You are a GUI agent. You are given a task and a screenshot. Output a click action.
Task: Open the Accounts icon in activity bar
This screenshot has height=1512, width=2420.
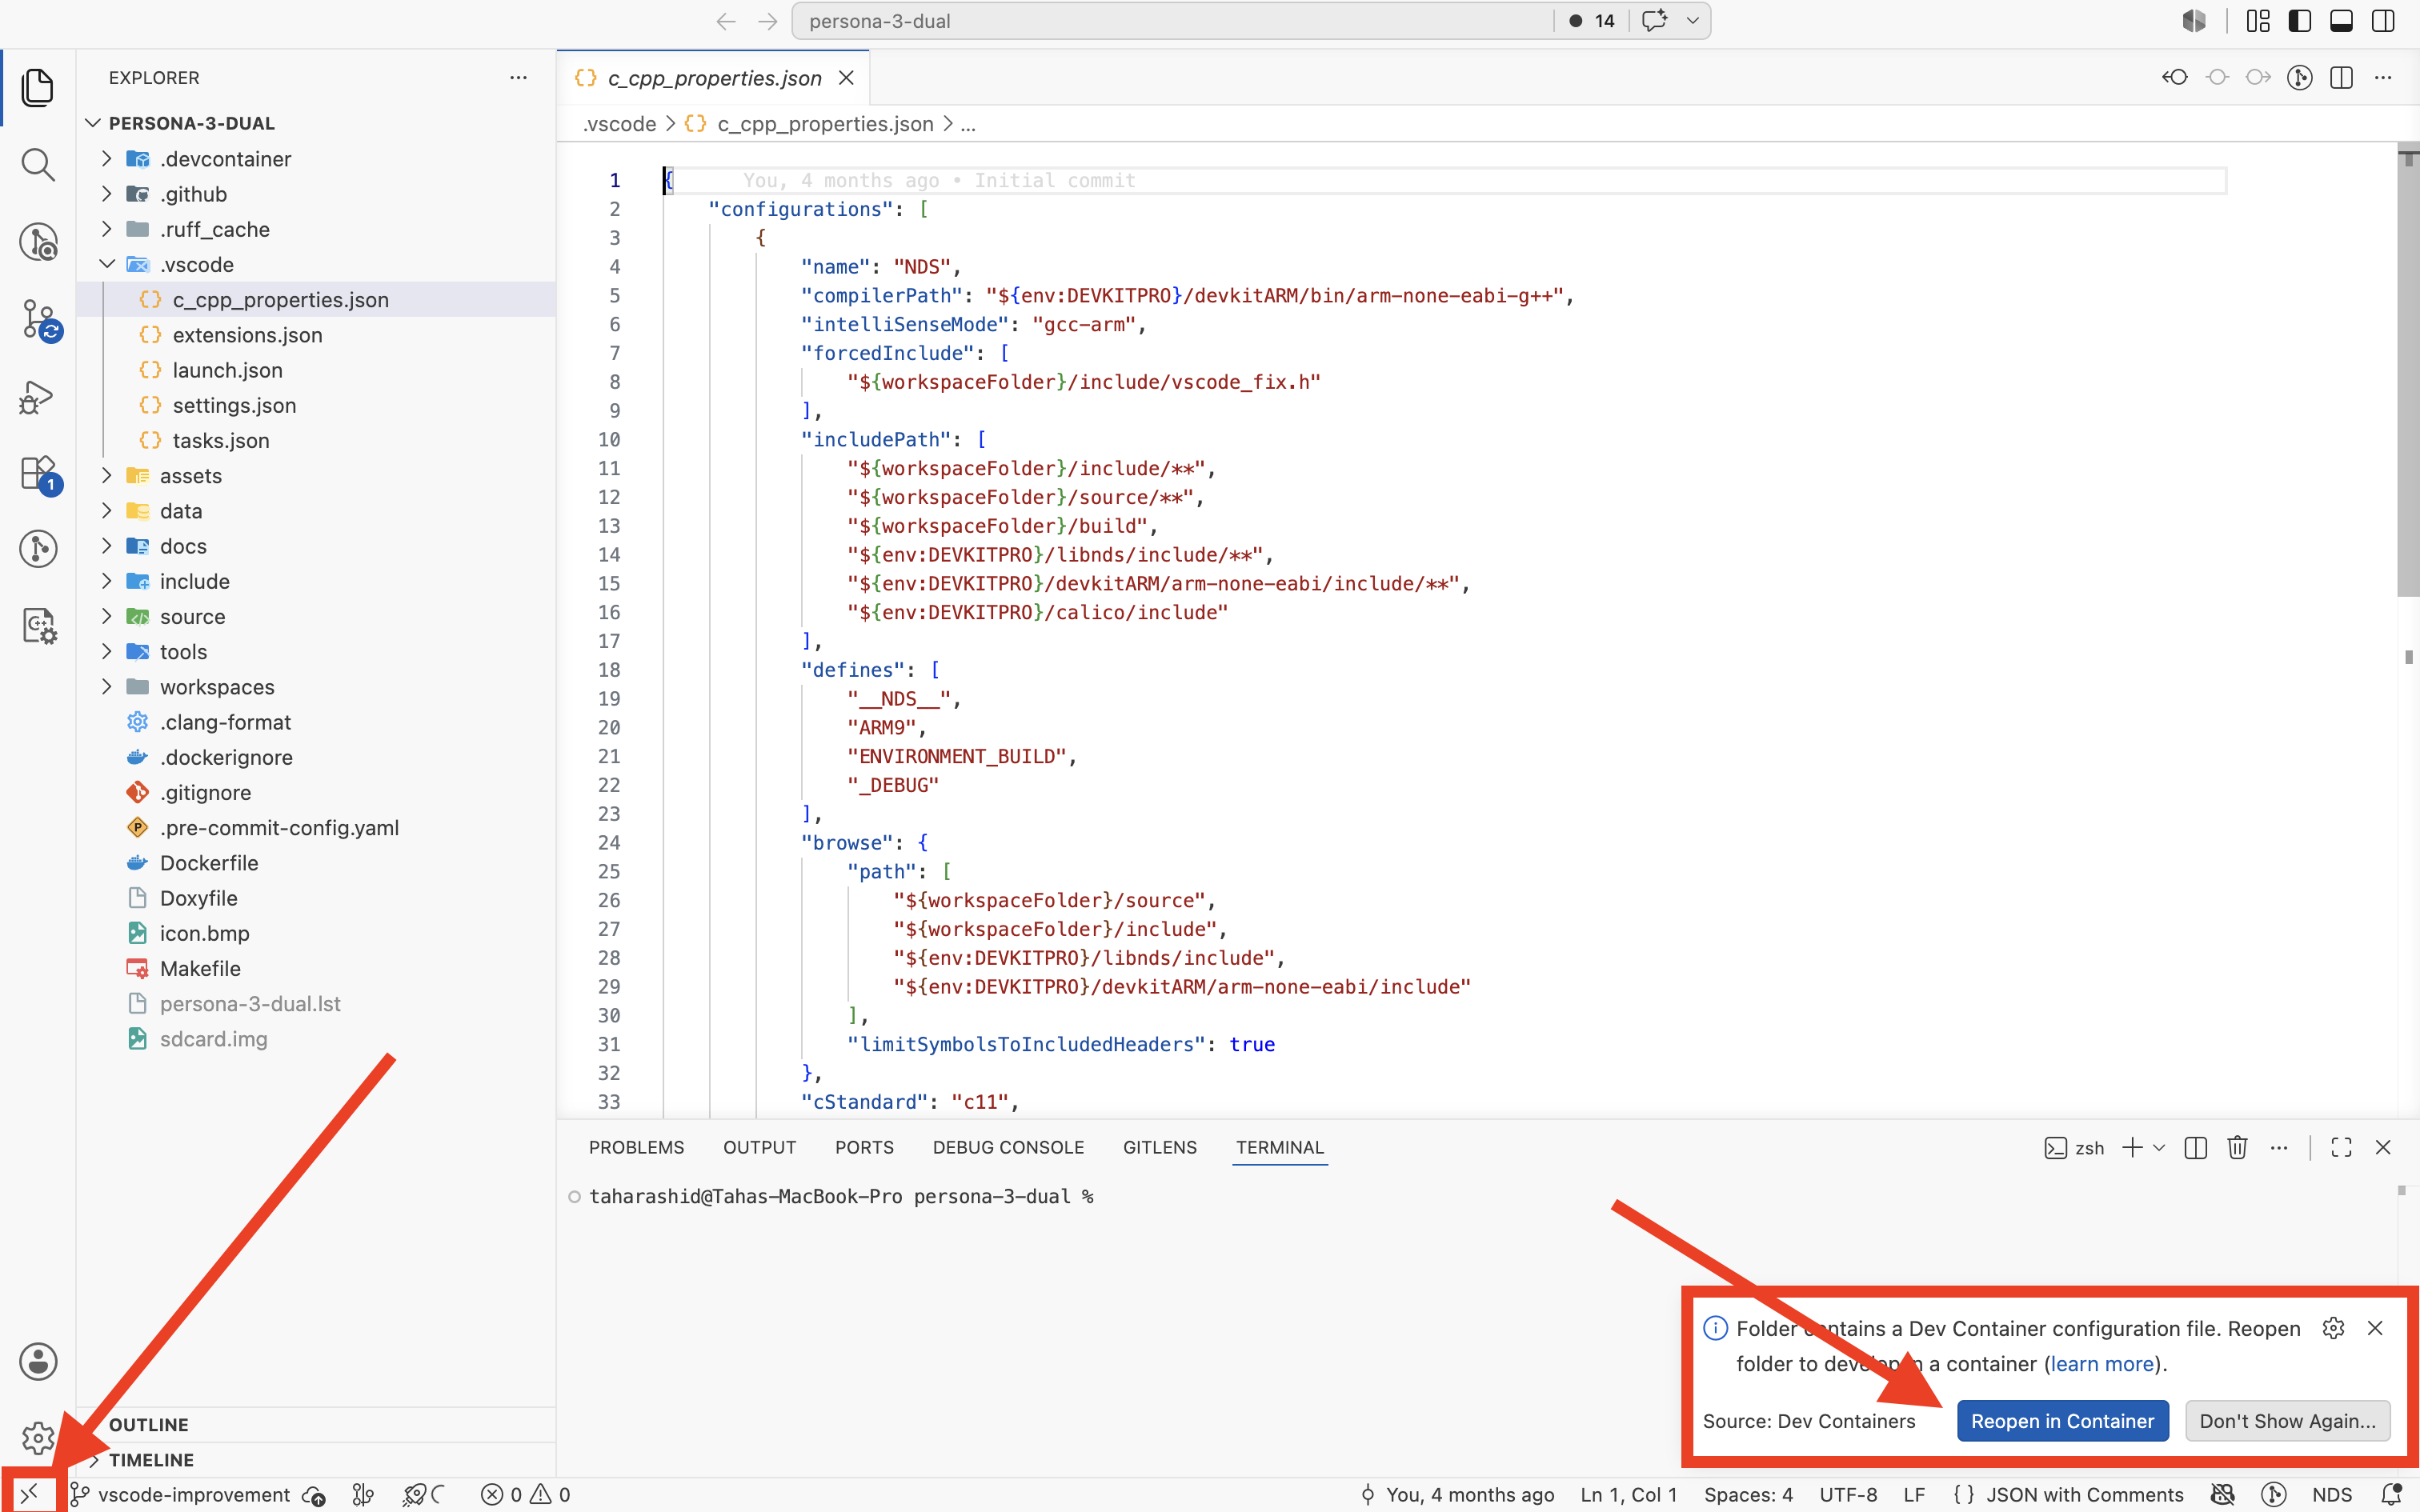click(x=38, y=1361)
